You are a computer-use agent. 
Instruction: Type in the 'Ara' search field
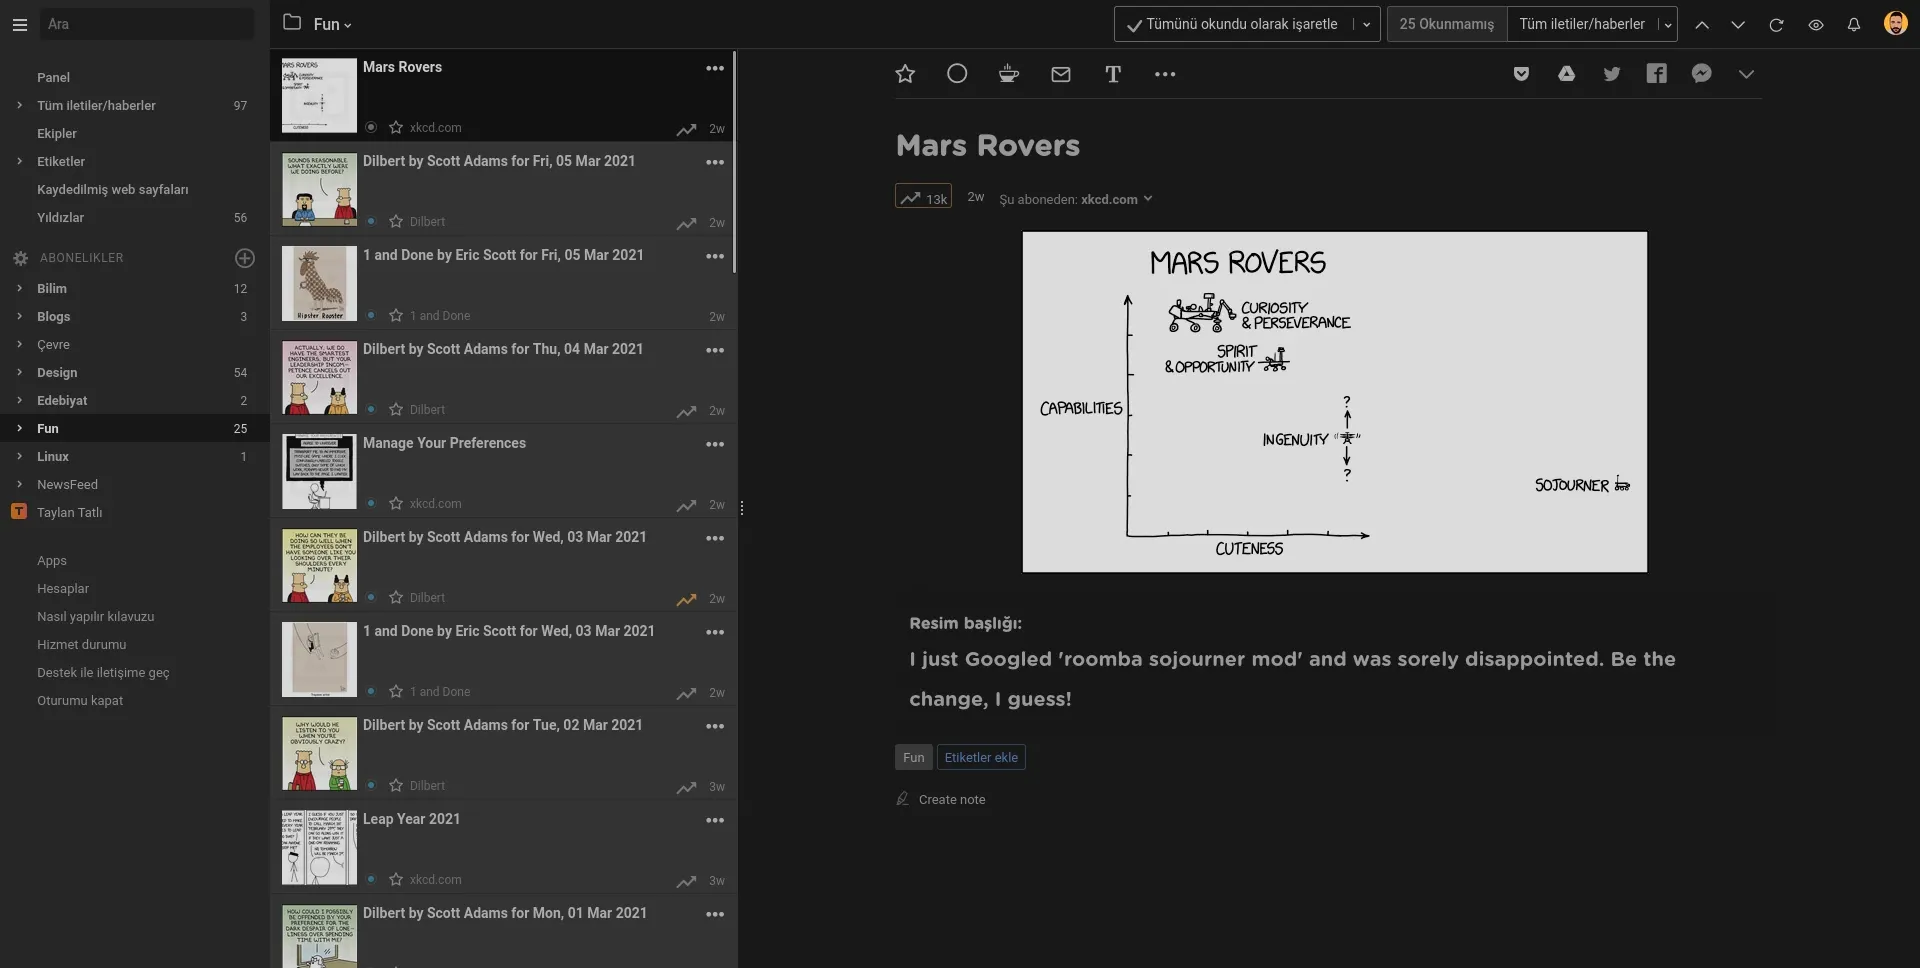pyautogui.click(x=146, y=24)
